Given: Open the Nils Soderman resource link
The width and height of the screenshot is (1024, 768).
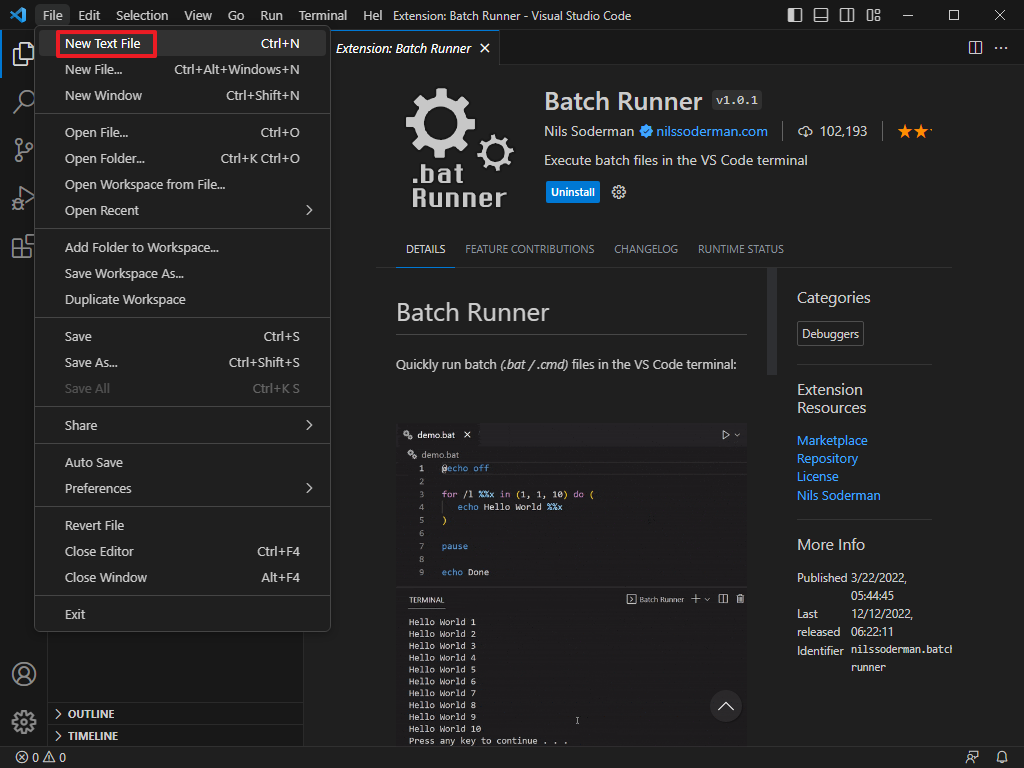Looking at the screenshot, I should click(x=839, y=495).
